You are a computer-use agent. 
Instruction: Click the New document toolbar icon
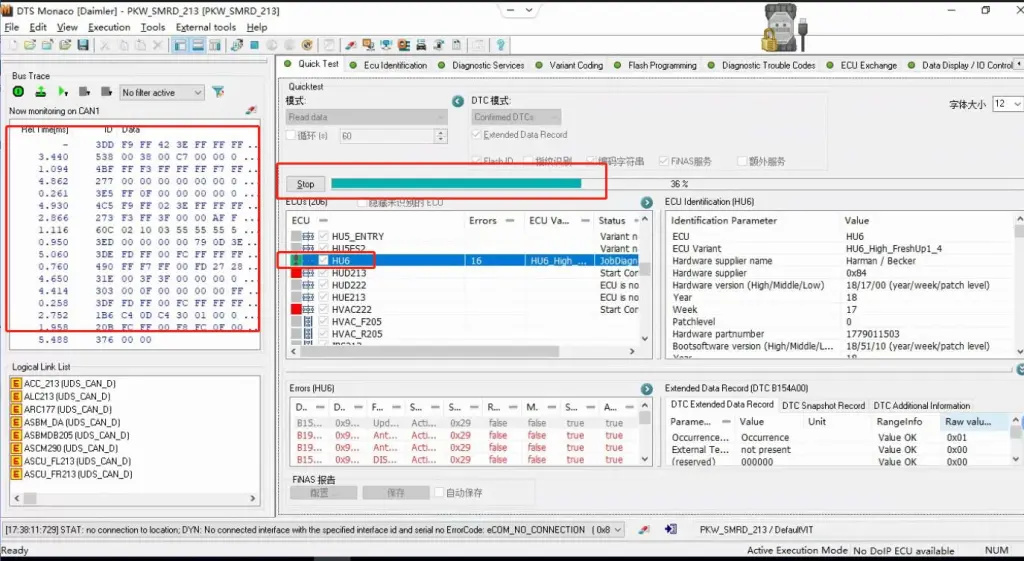coord(13,45)
